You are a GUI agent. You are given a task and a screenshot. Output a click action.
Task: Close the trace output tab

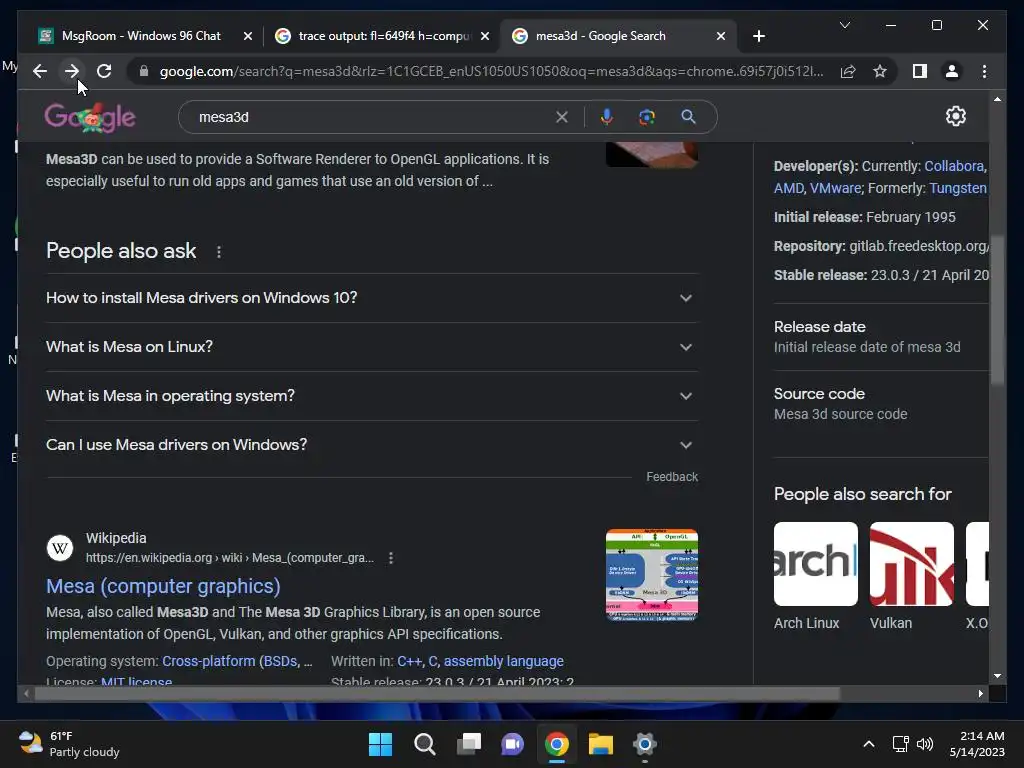[x=485, y=36]
